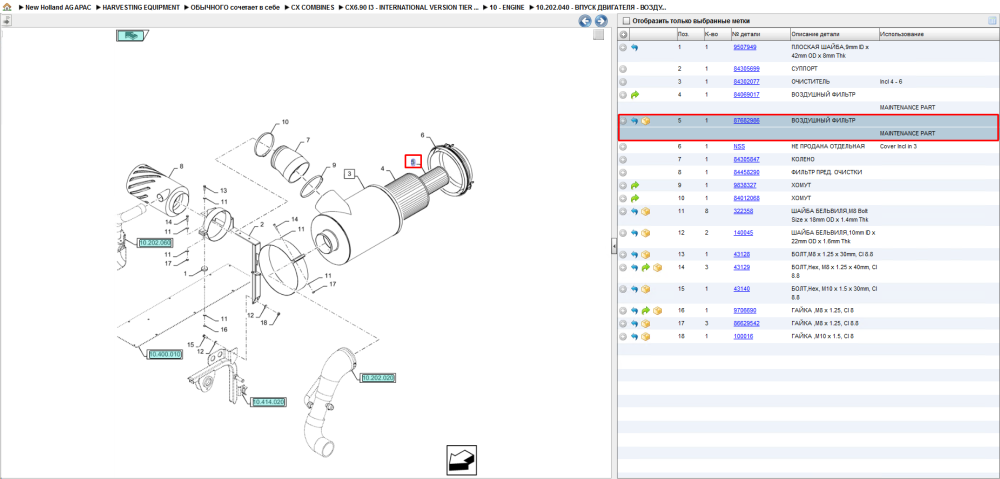
Task: Click green arrow icon for part 9706690
Action: 645,311
